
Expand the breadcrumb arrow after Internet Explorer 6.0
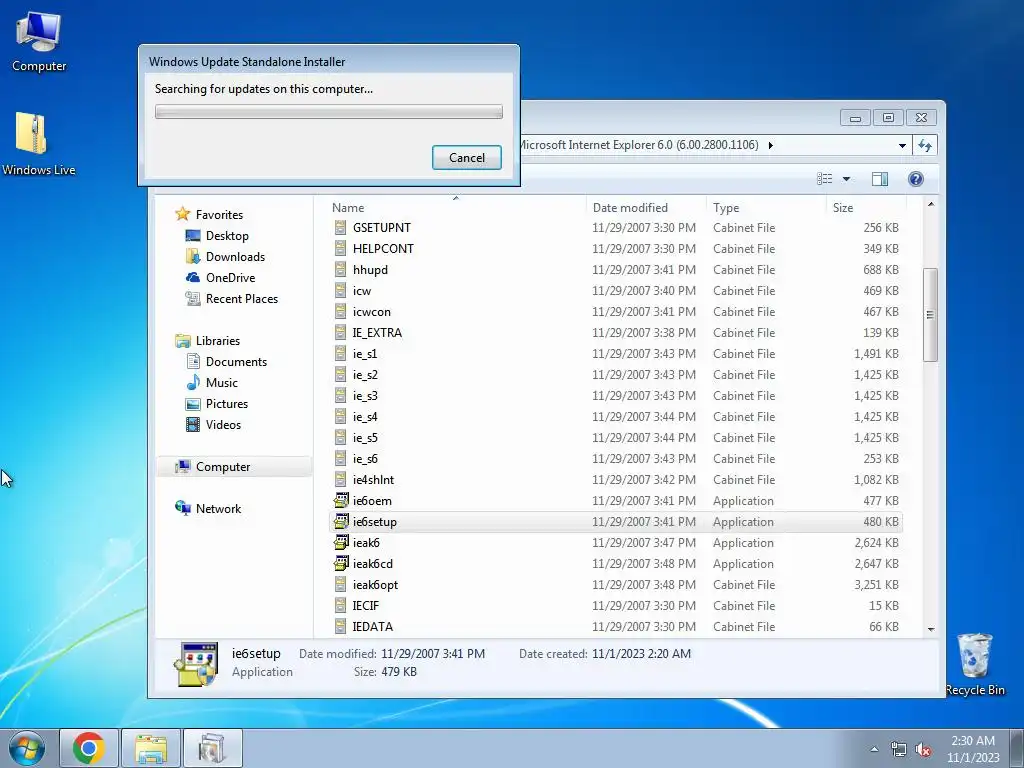click(771, 145)
